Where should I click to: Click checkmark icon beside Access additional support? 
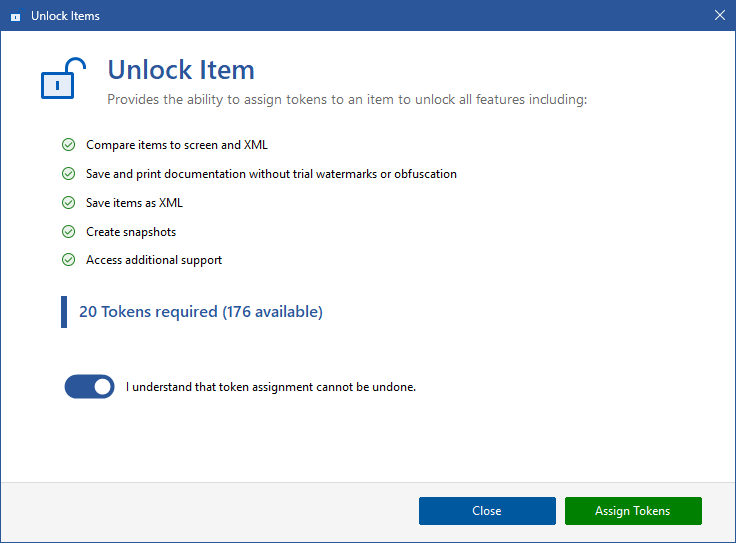coord(68,260)
